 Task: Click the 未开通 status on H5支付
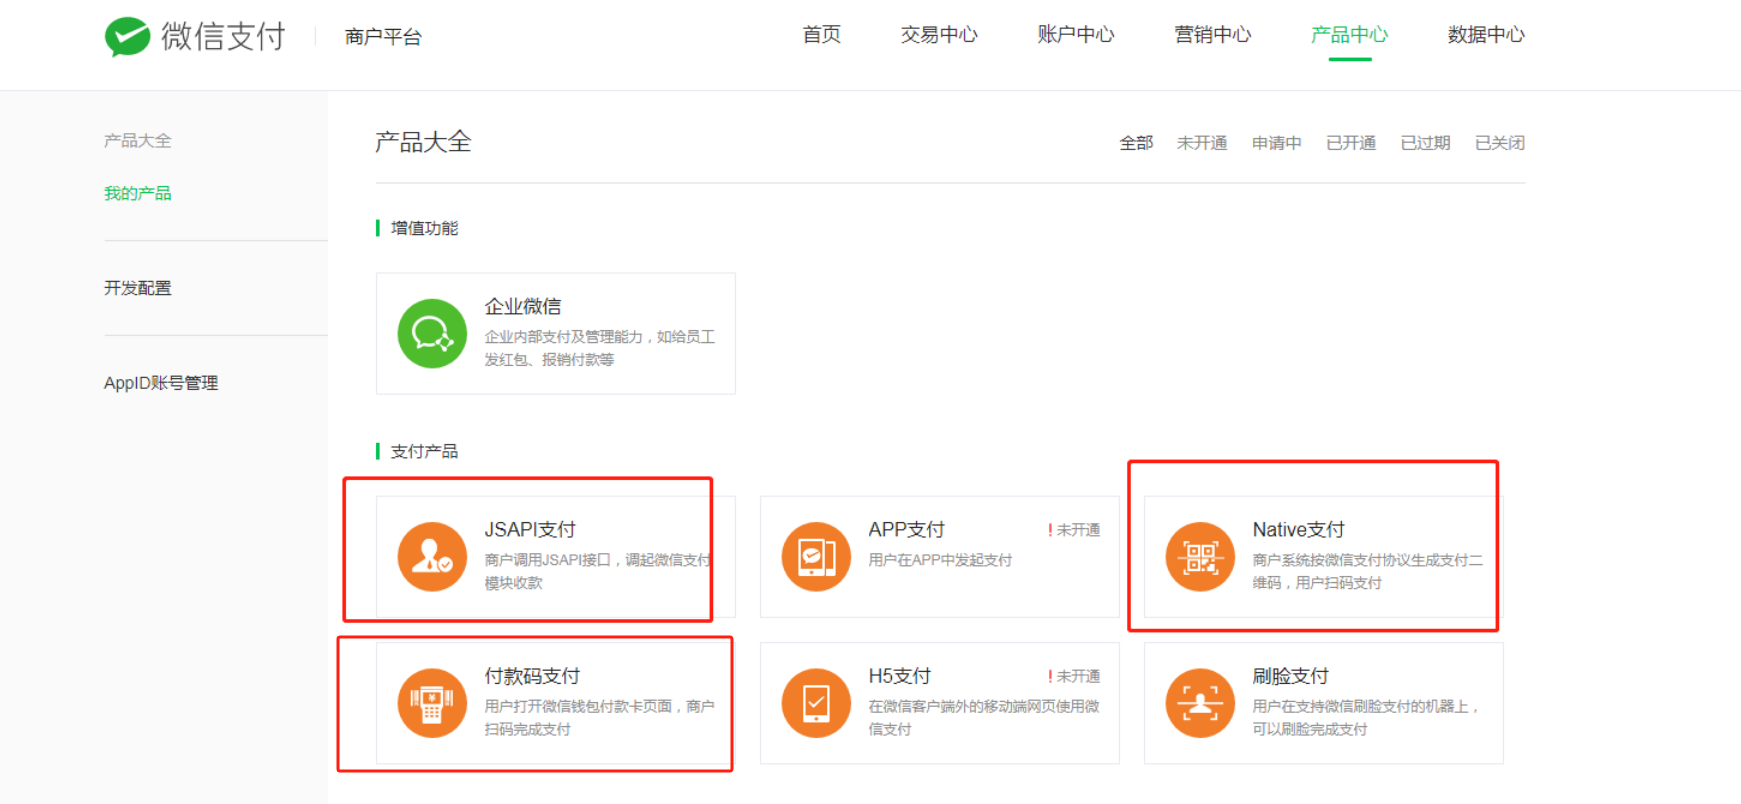[1074, 677]
